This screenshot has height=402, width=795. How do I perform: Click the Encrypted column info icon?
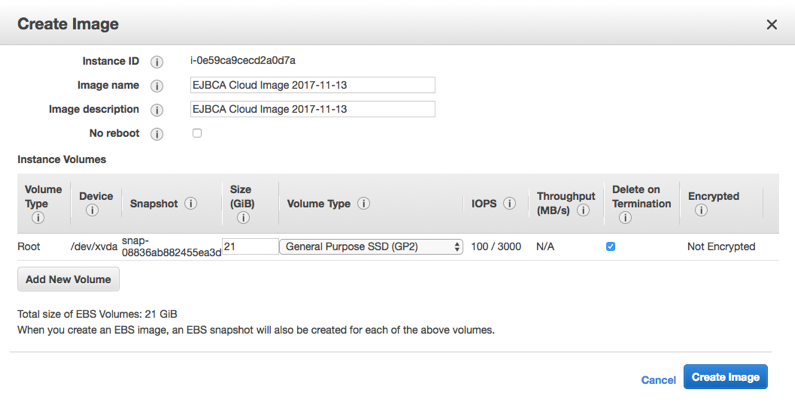point(701,211)
